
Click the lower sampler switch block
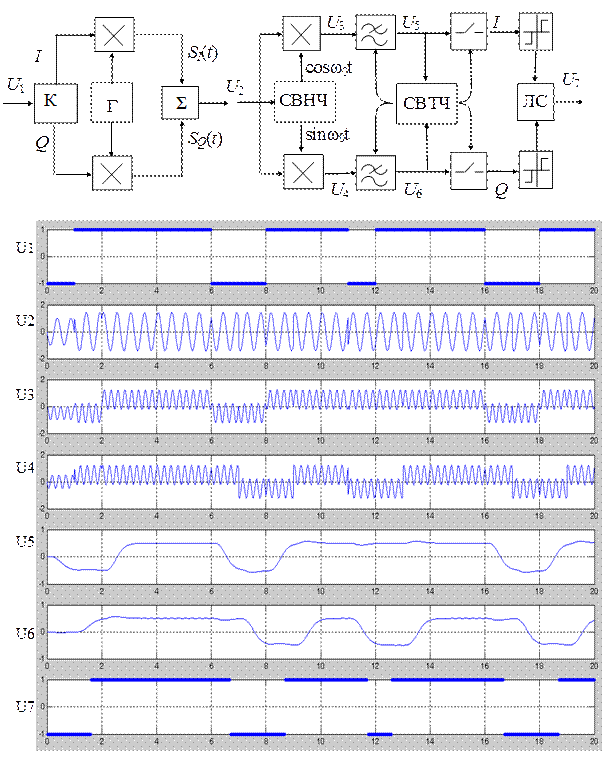(468, 171)
